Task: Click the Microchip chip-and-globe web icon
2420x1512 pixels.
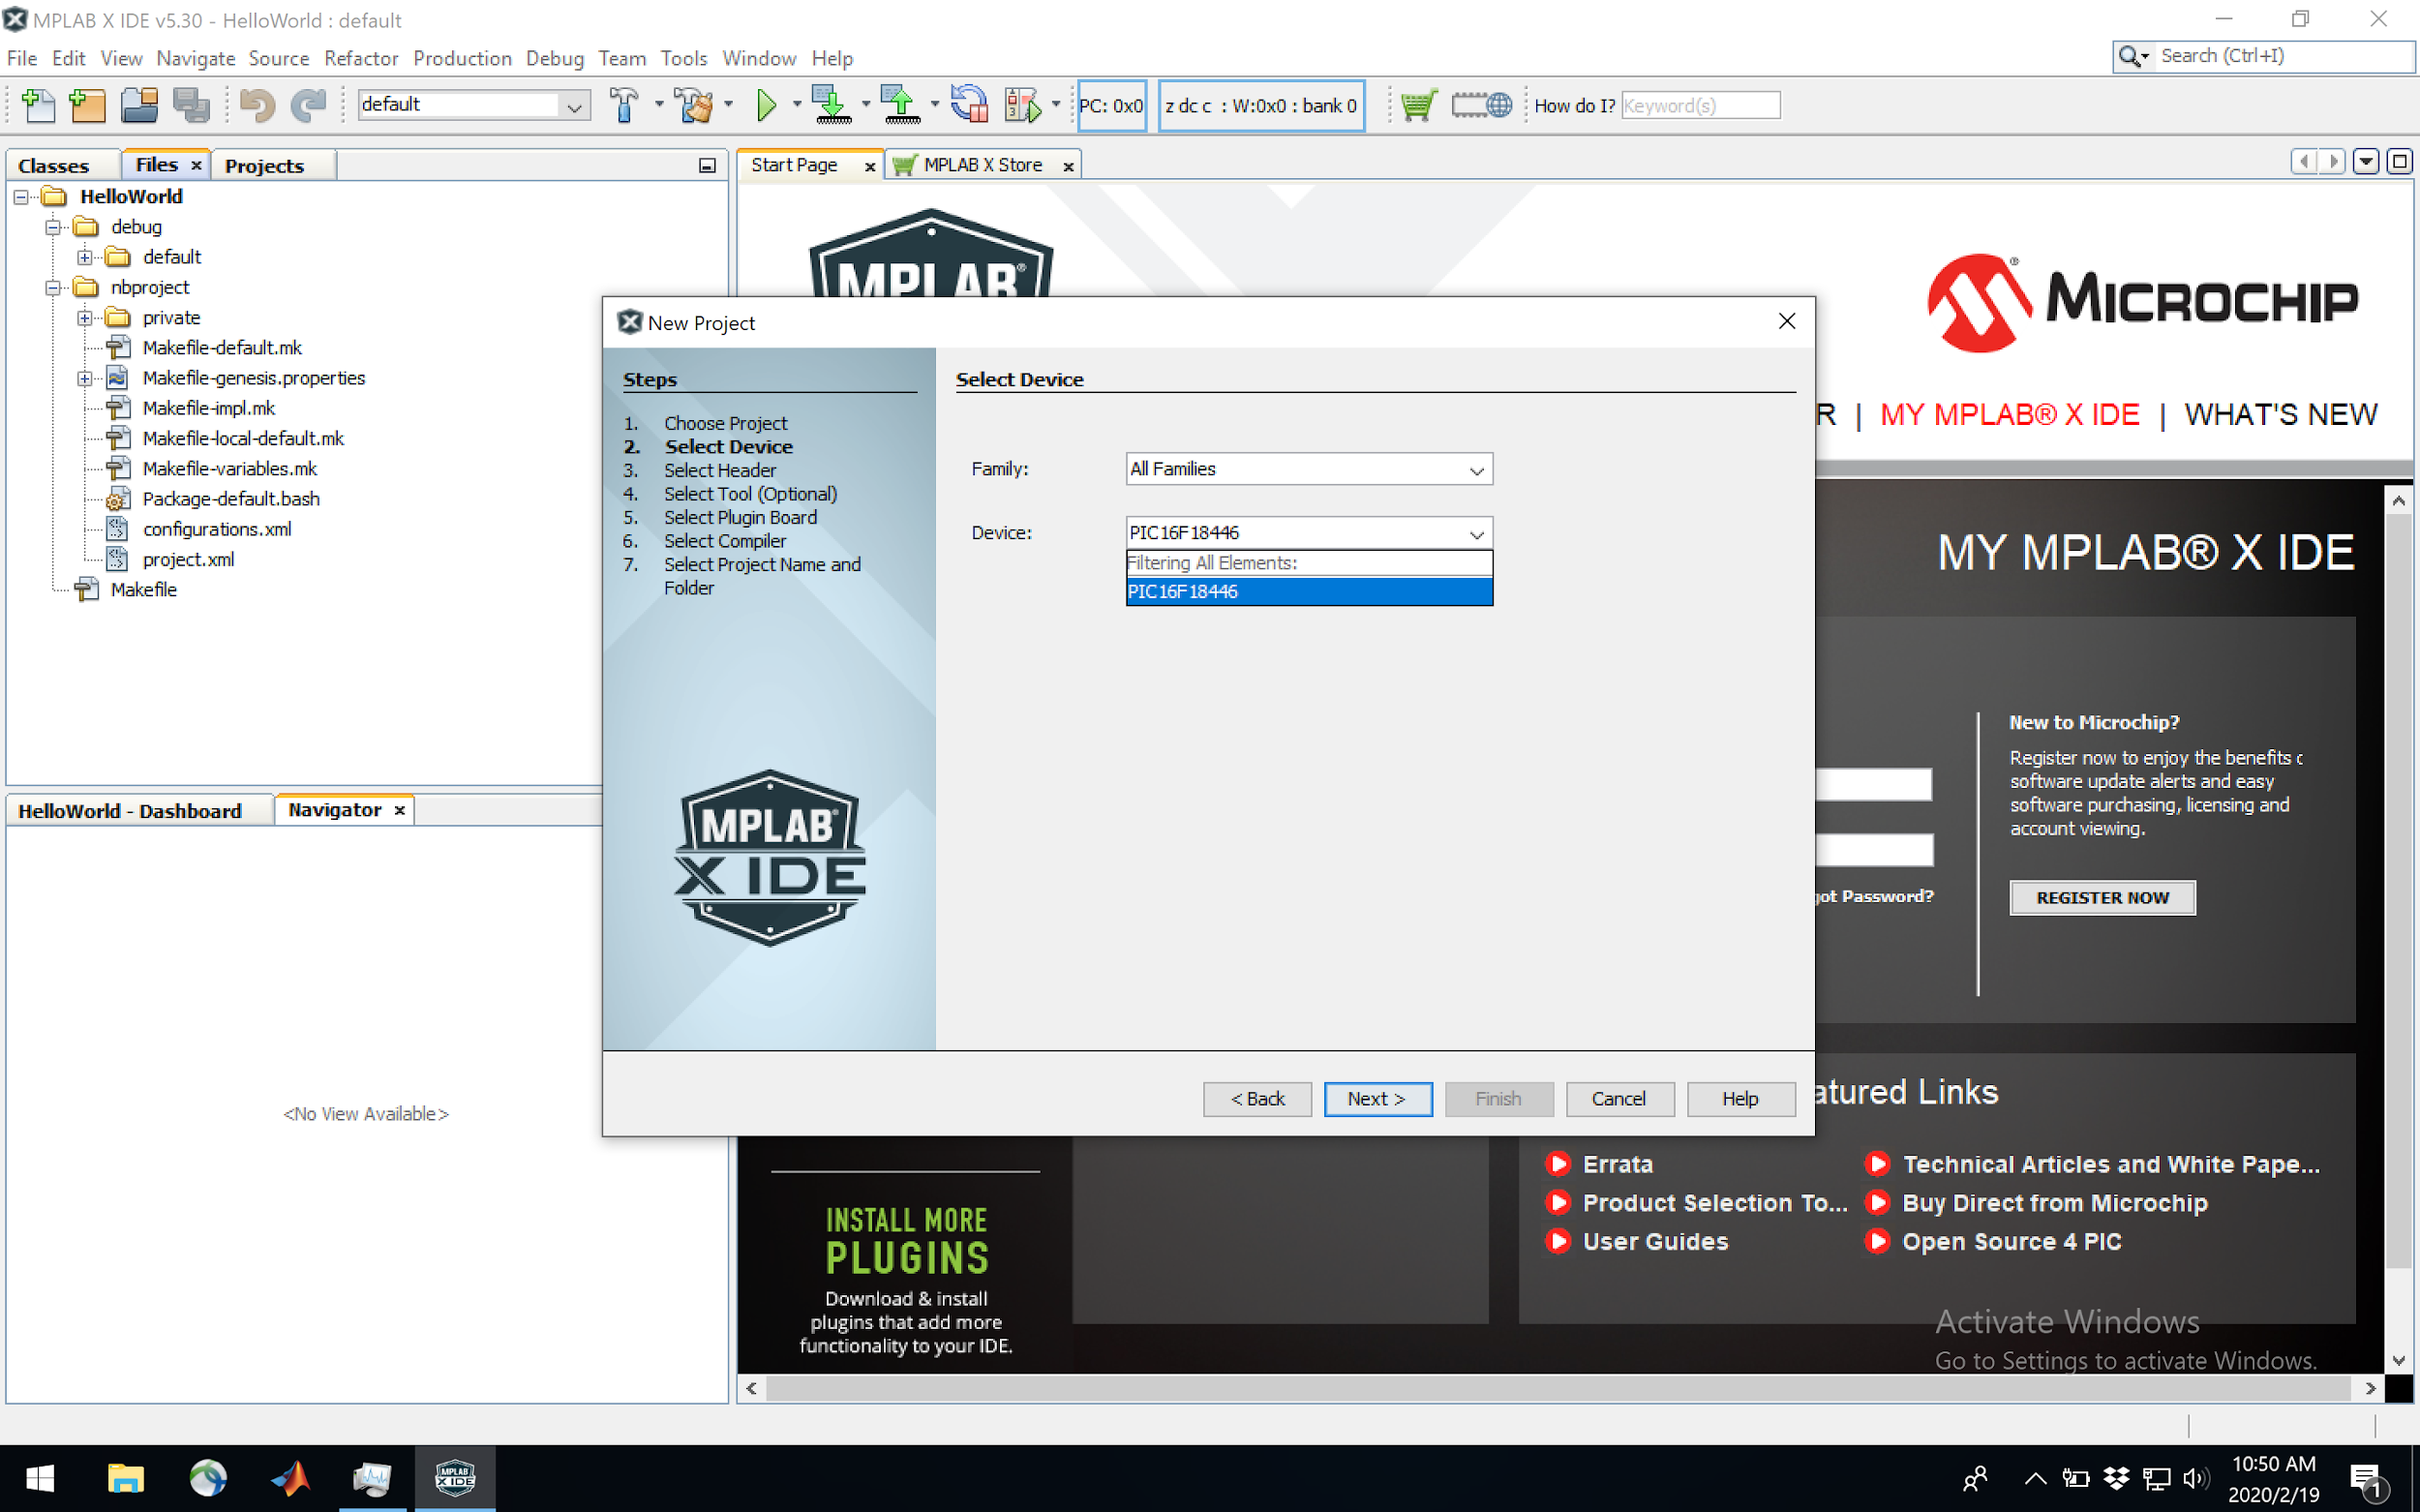Action: tap(1481, 105)
